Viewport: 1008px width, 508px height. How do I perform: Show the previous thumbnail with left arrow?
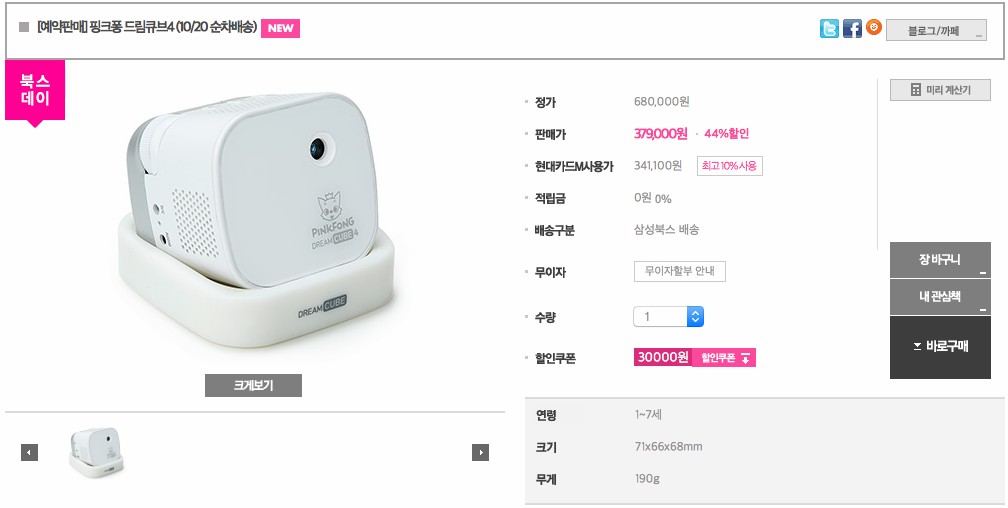29,453
